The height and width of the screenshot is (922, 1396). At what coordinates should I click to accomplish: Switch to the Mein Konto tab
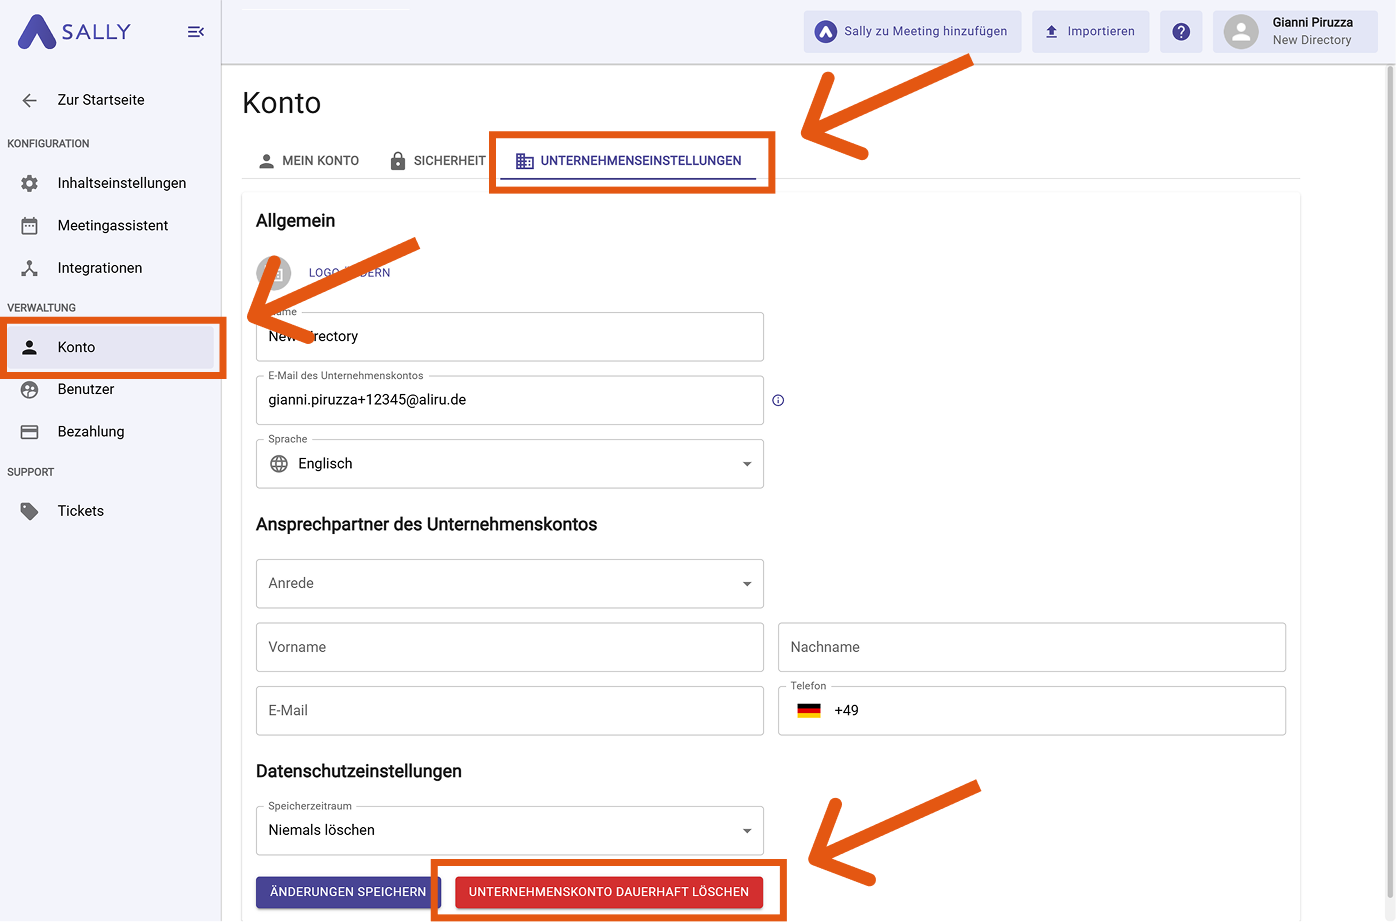309,161
